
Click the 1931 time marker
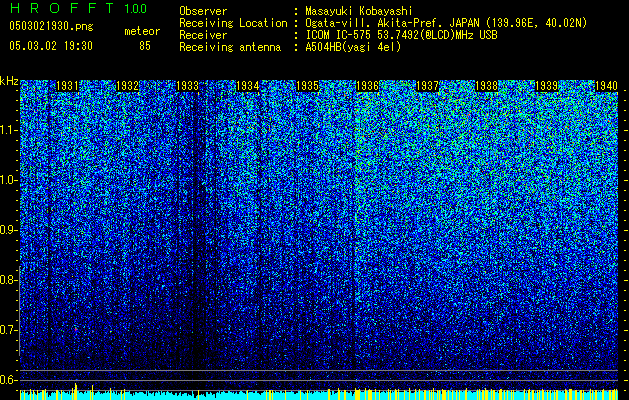67,86
